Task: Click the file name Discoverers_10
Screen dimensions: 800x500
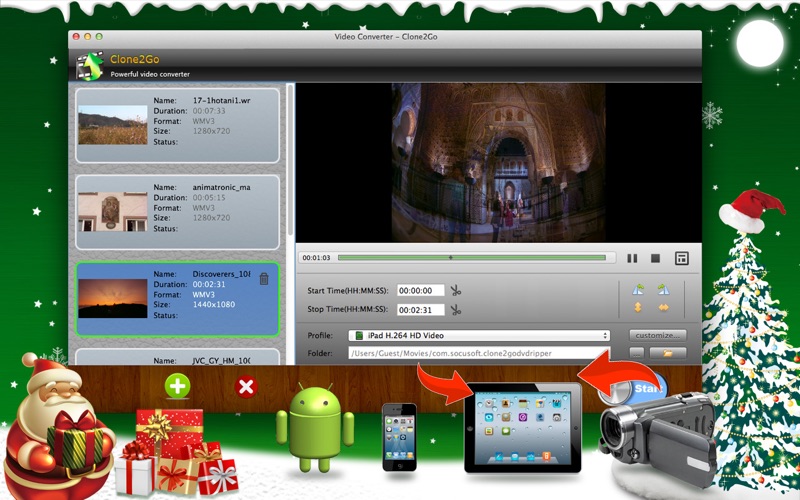Action: tap(221, 274)
